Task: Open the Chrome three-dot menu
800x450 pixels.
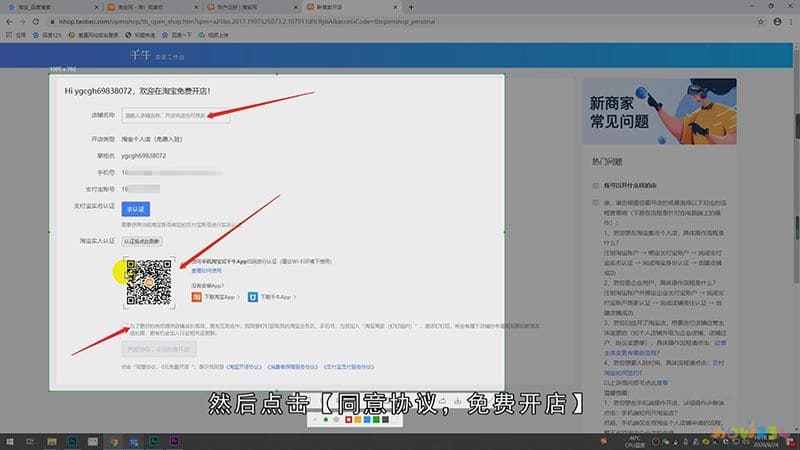Action: (791, 21)
